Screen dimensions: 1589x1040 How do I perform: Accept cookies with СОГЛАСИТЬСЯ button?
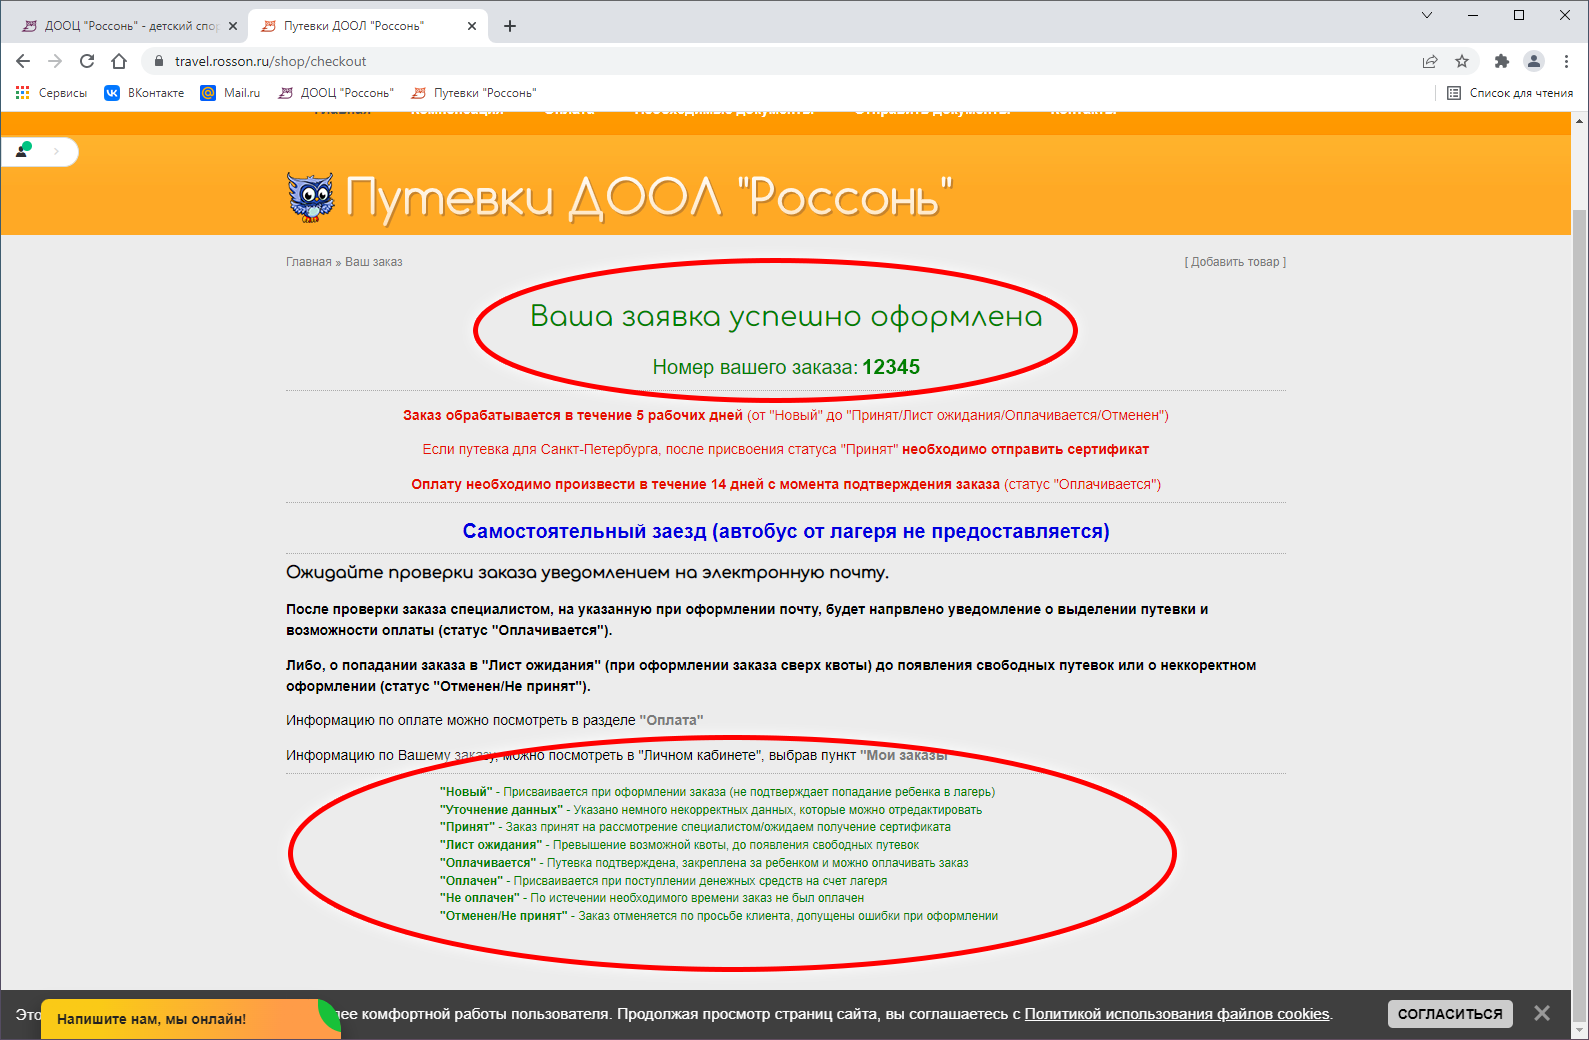1450,1014
